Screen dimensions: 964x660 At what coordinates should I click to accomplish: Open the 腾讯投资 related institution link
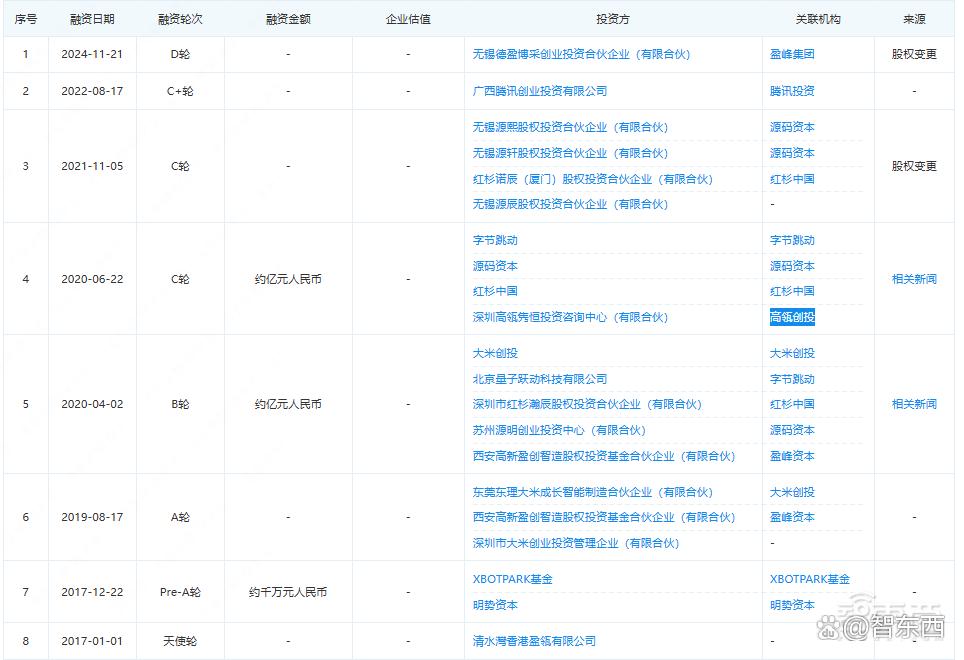click(792, 91)
